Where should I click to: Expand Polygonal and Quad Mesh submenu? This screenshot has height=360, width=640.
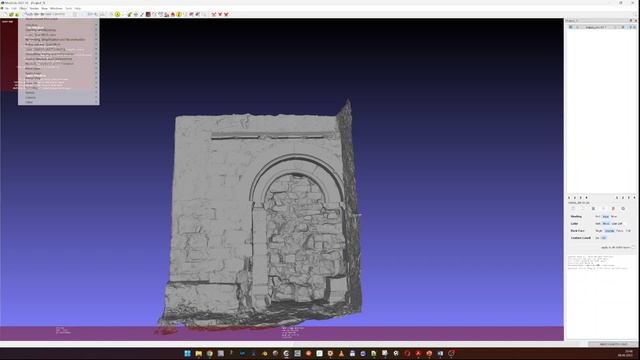coord(58,44)
